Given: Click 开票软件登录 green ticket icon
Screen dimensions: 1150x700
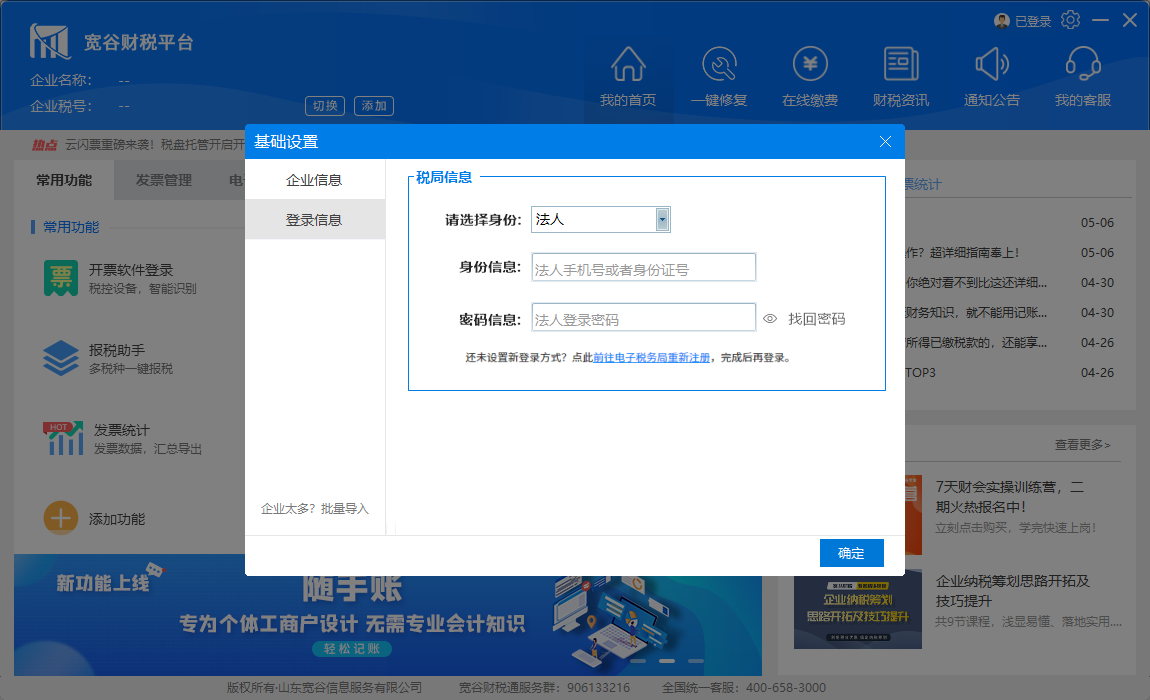Looking at the screenshot, I should tap(61, 278).
